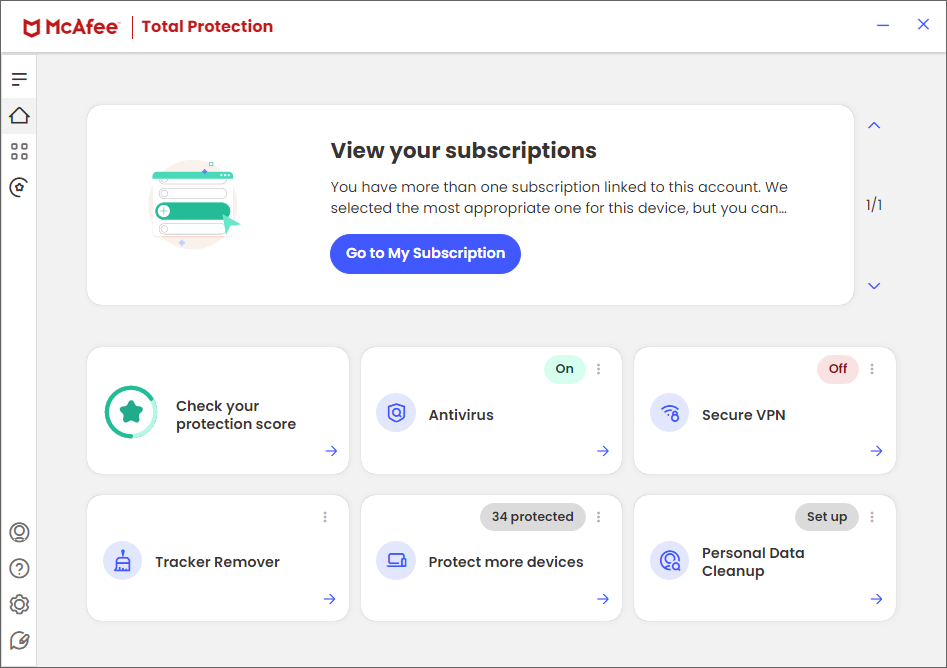The height and width of the screenshot is (668, 947).
Task: Click the 34 protected badge
Action: [532, 517]
